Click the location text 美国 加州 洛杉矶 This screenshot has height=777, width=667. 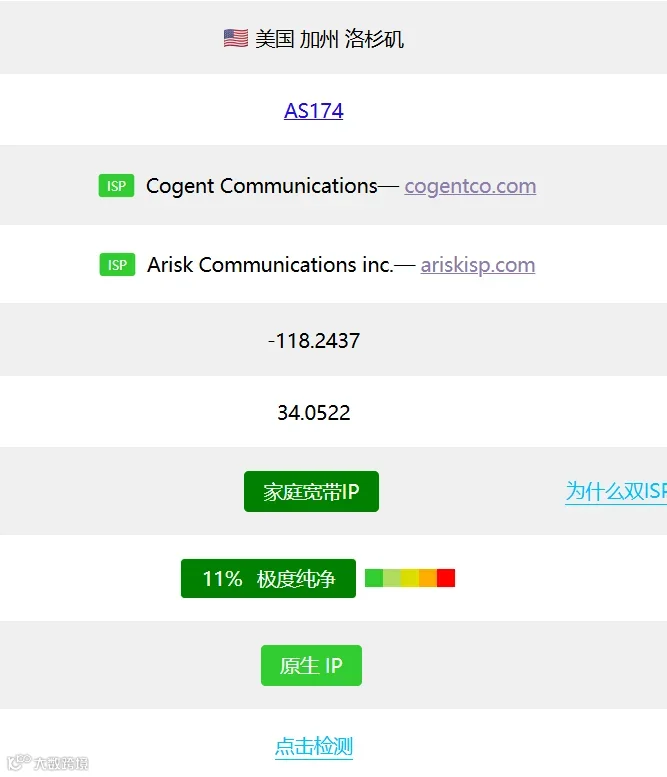(x=330, y=39)
